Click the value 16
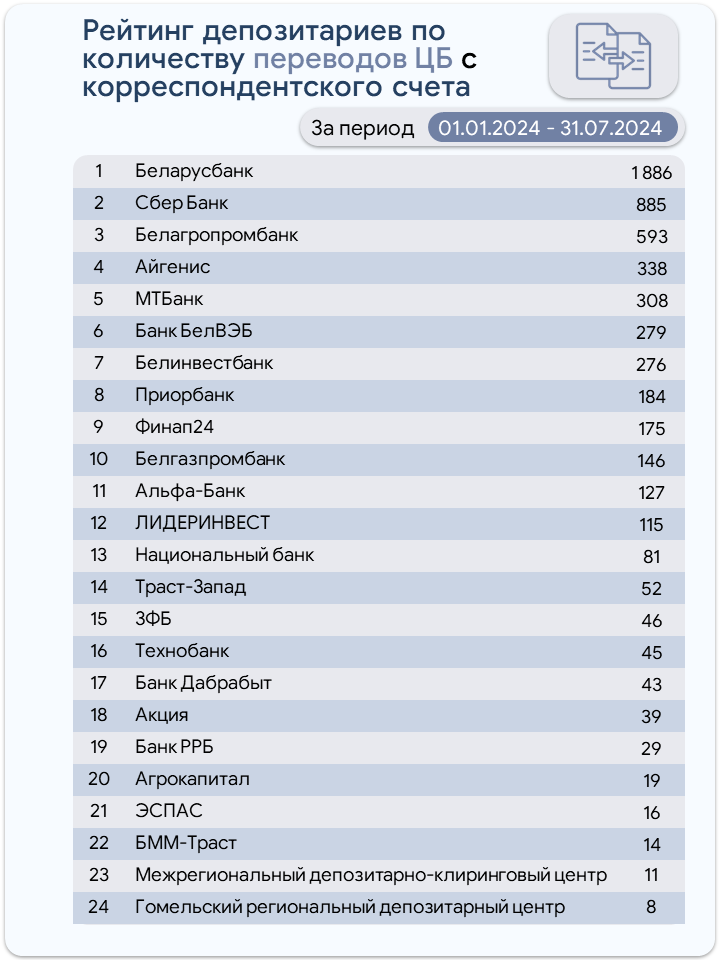The width and height of the screenshot is (720, 960). 651,812
